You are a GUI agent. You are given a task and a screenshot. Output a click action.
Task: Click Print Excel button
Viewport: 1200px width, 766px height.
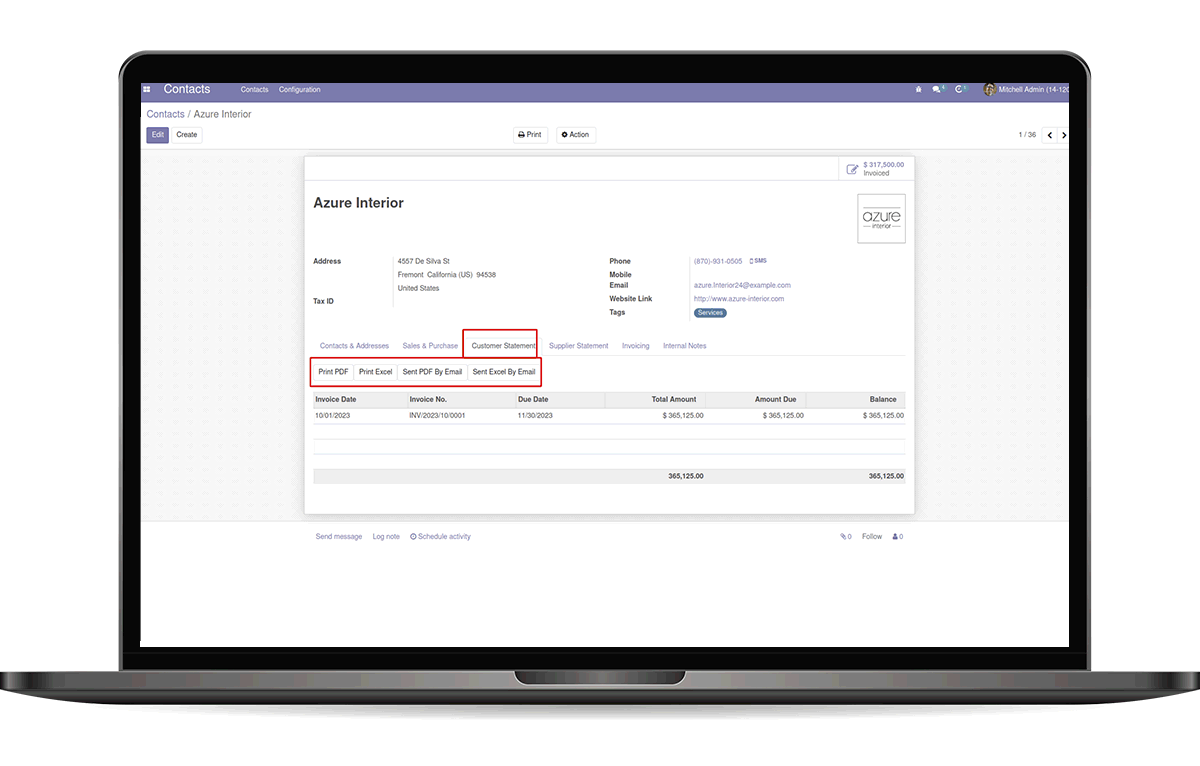(x=376, y=372)
